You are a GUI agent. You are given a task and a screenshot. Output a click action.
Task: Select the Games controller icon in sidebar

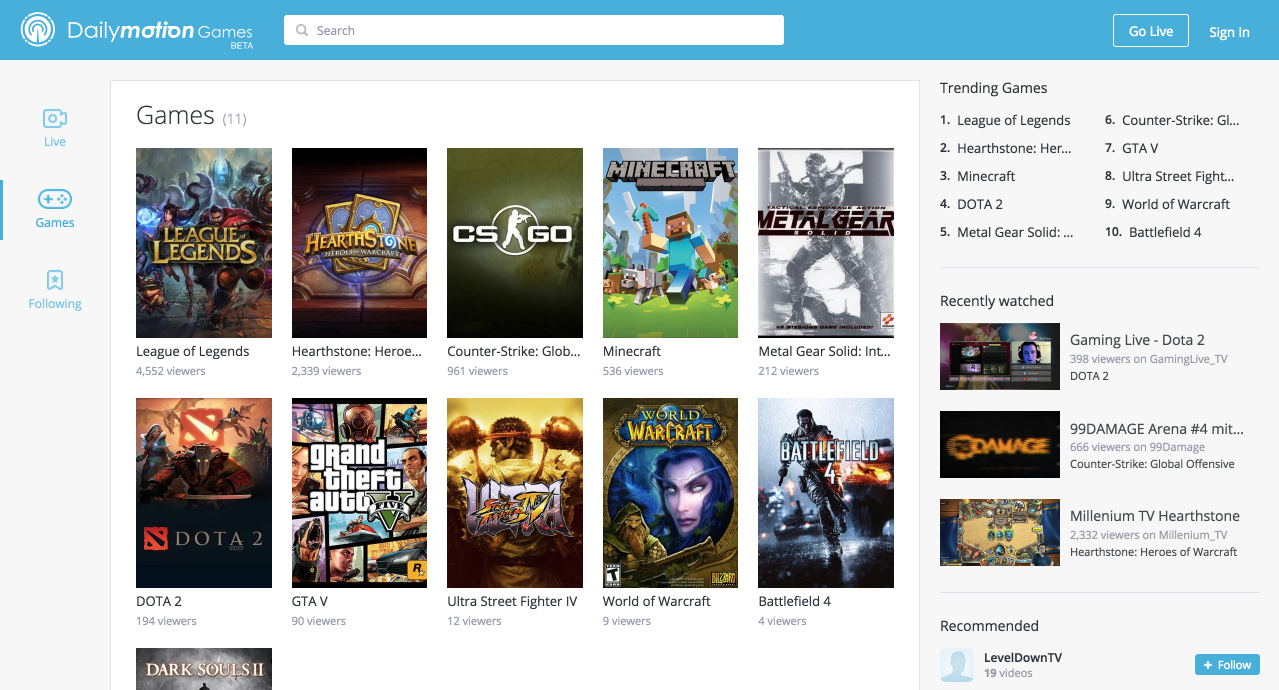(x=55, y=199)
